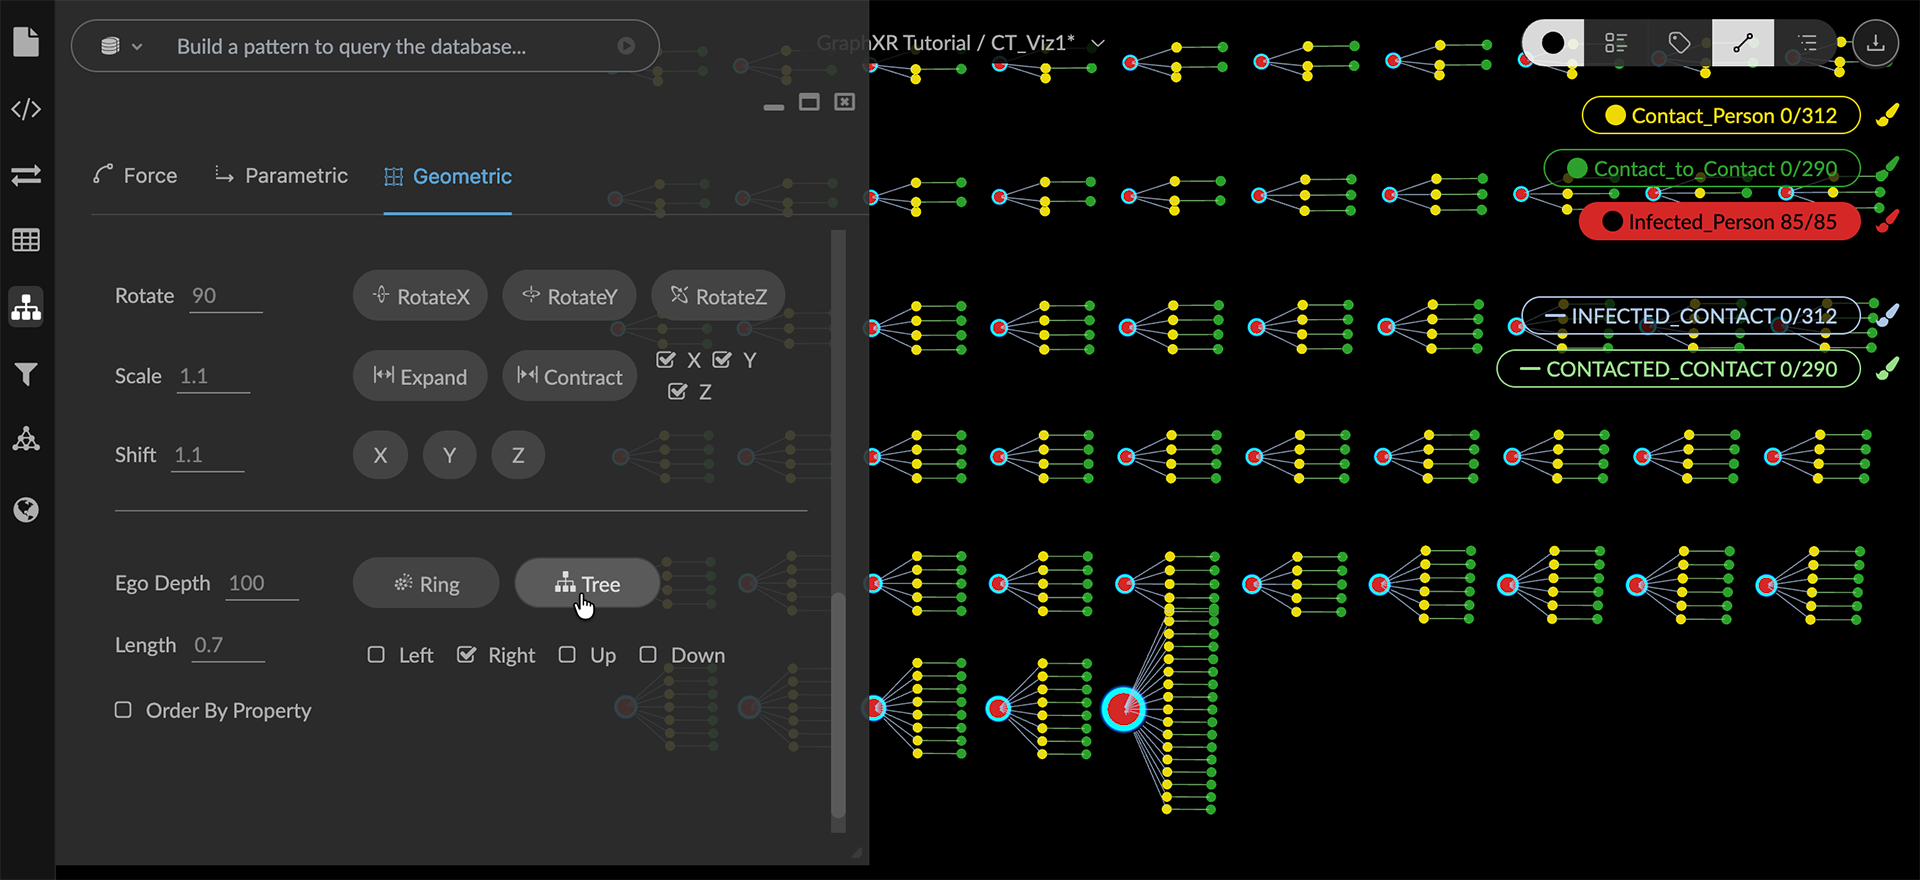Expand the database selector dropdown

(122, 46)
